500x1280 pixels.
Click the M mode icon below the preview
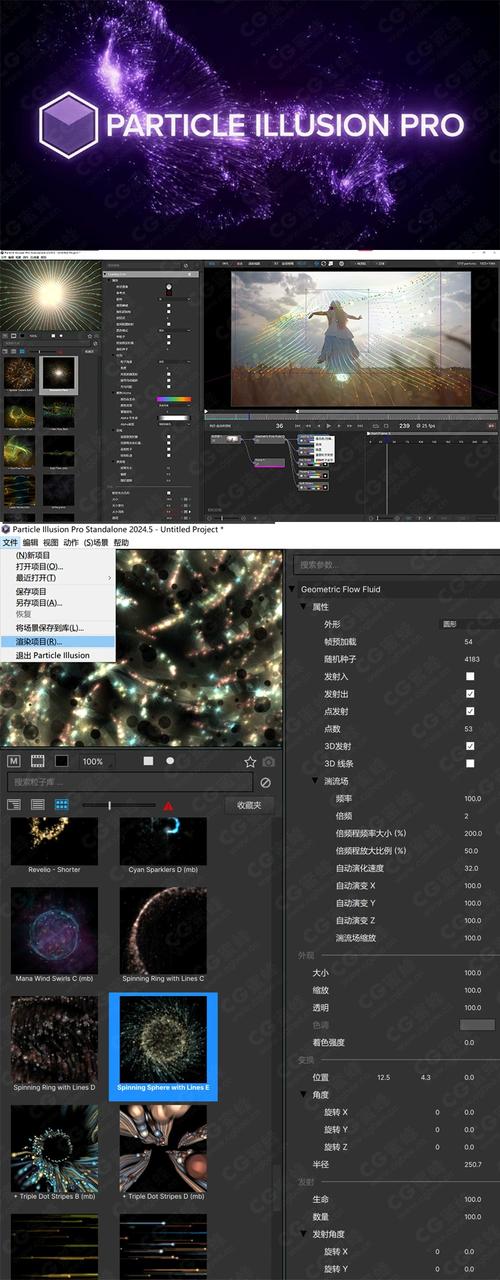click(14, 761)
